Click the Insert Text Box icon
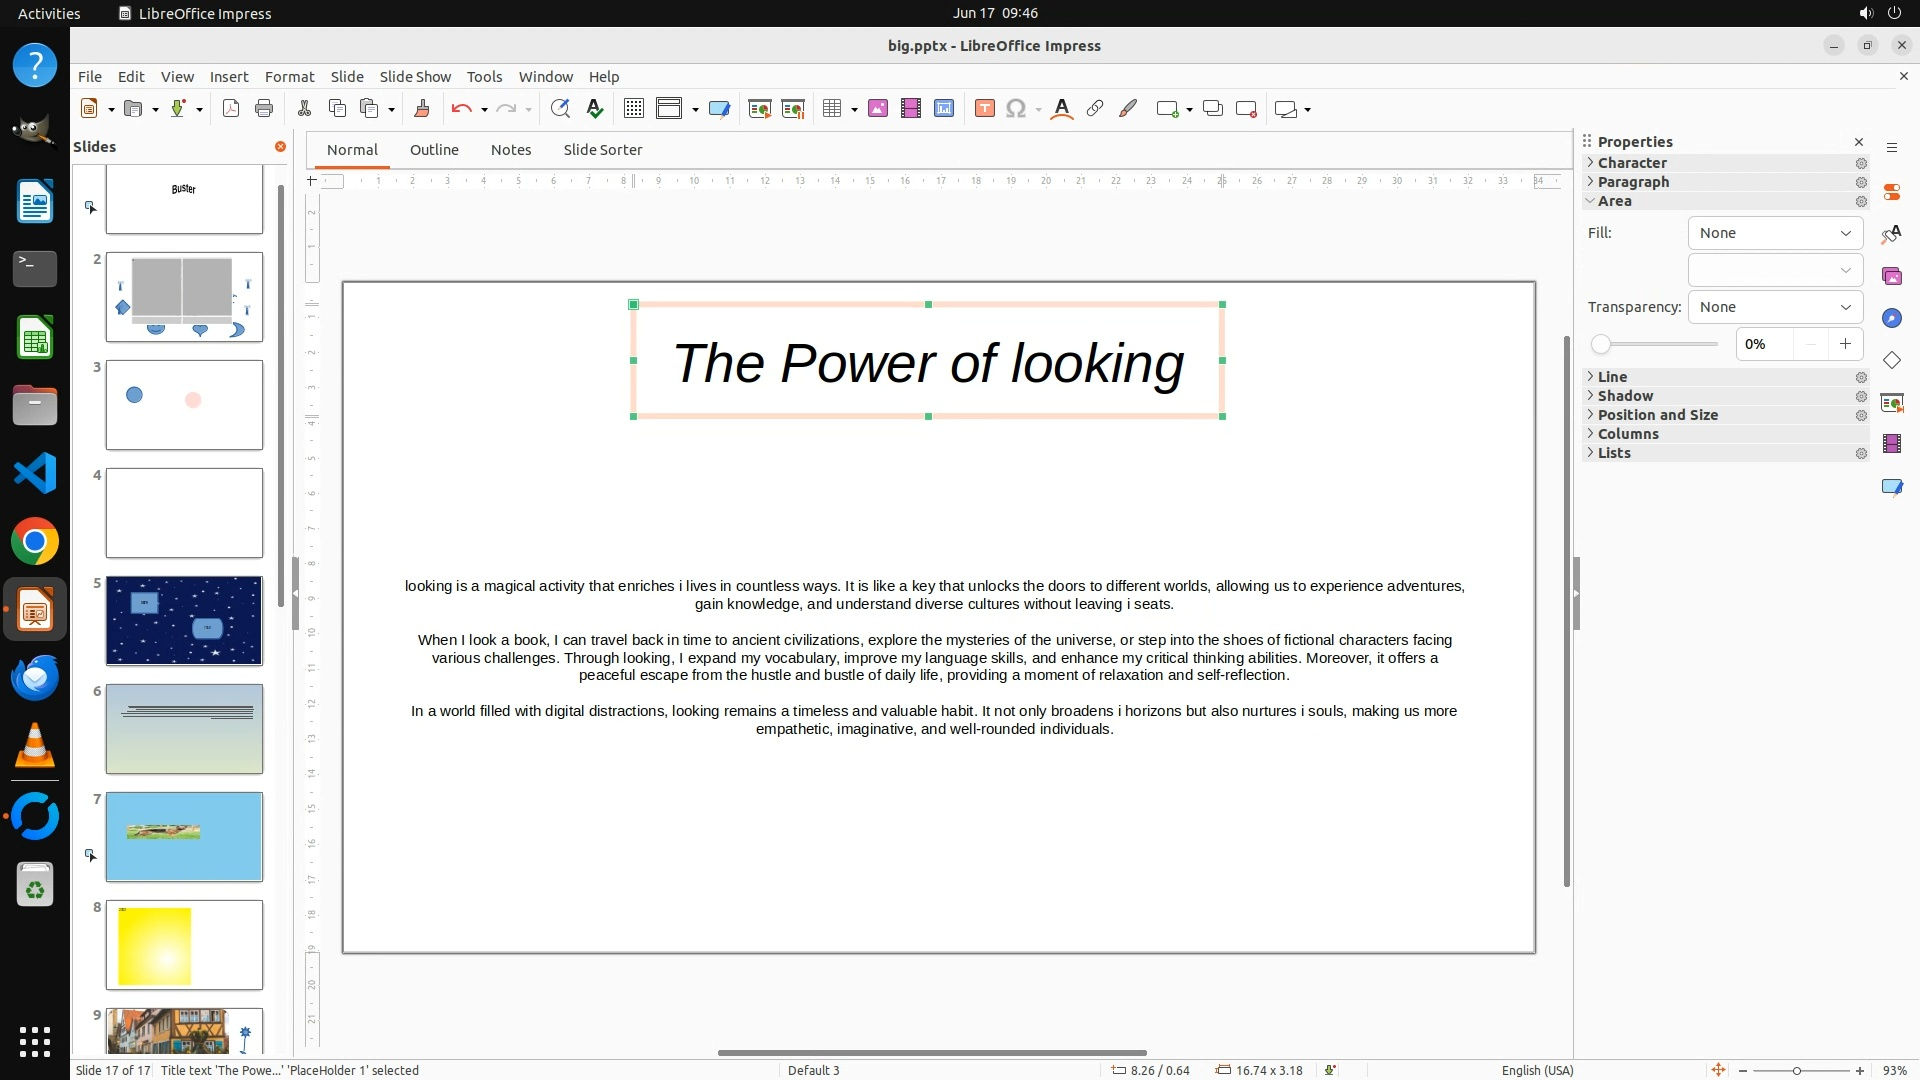1920x1080 pixels. [984, 109]
